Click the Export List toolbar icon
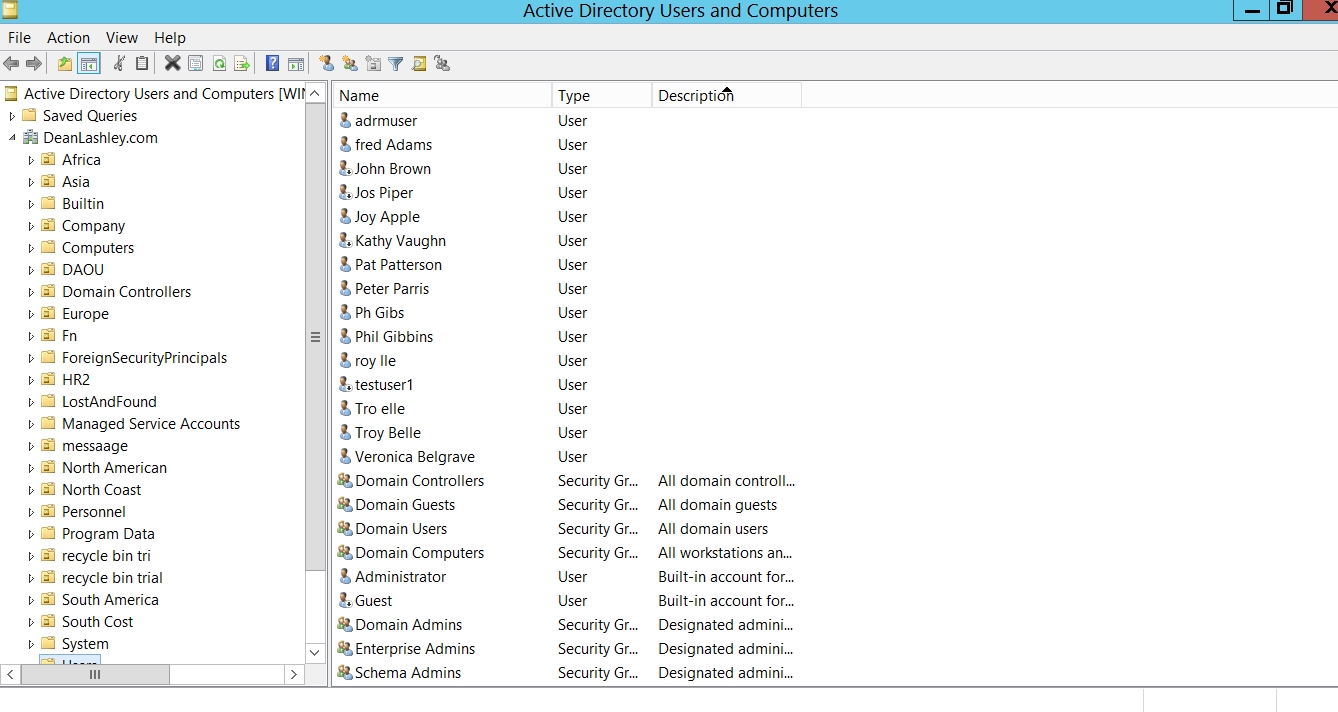This screenshot has width=1338, height=712. (242, 64)
